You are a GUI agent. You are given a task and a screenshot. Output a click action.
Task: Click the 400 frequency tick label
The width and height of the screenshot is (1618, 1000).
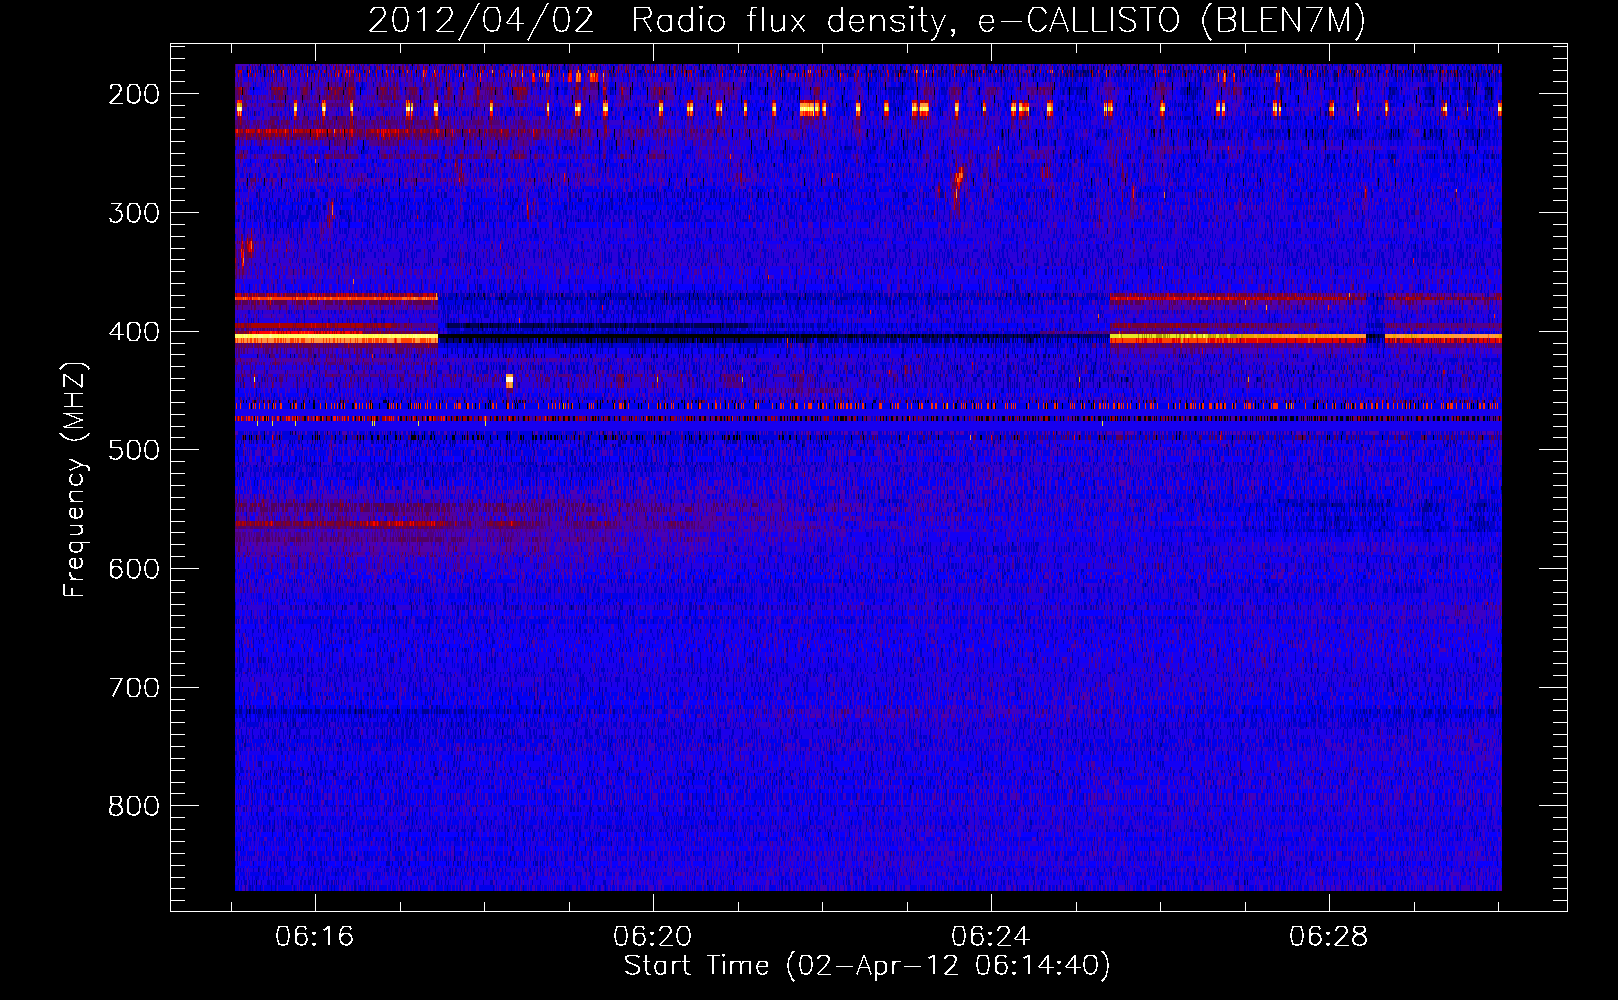pos(134,332)
